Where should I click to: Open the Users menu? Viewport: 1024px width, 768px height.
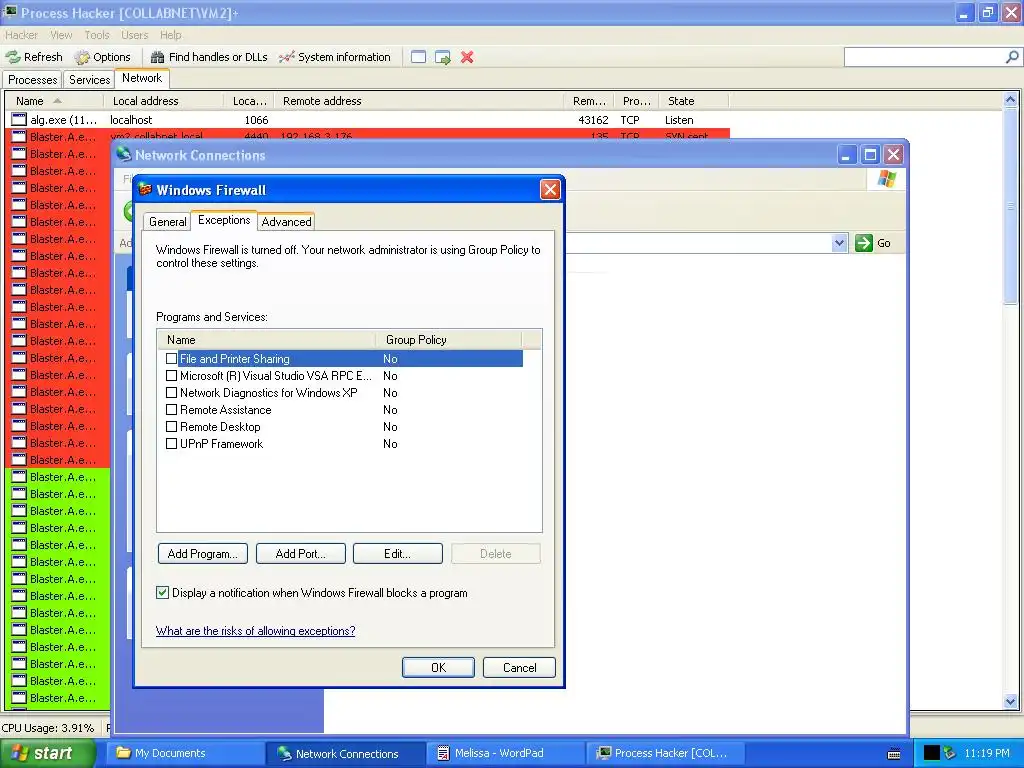coord(135,35)
